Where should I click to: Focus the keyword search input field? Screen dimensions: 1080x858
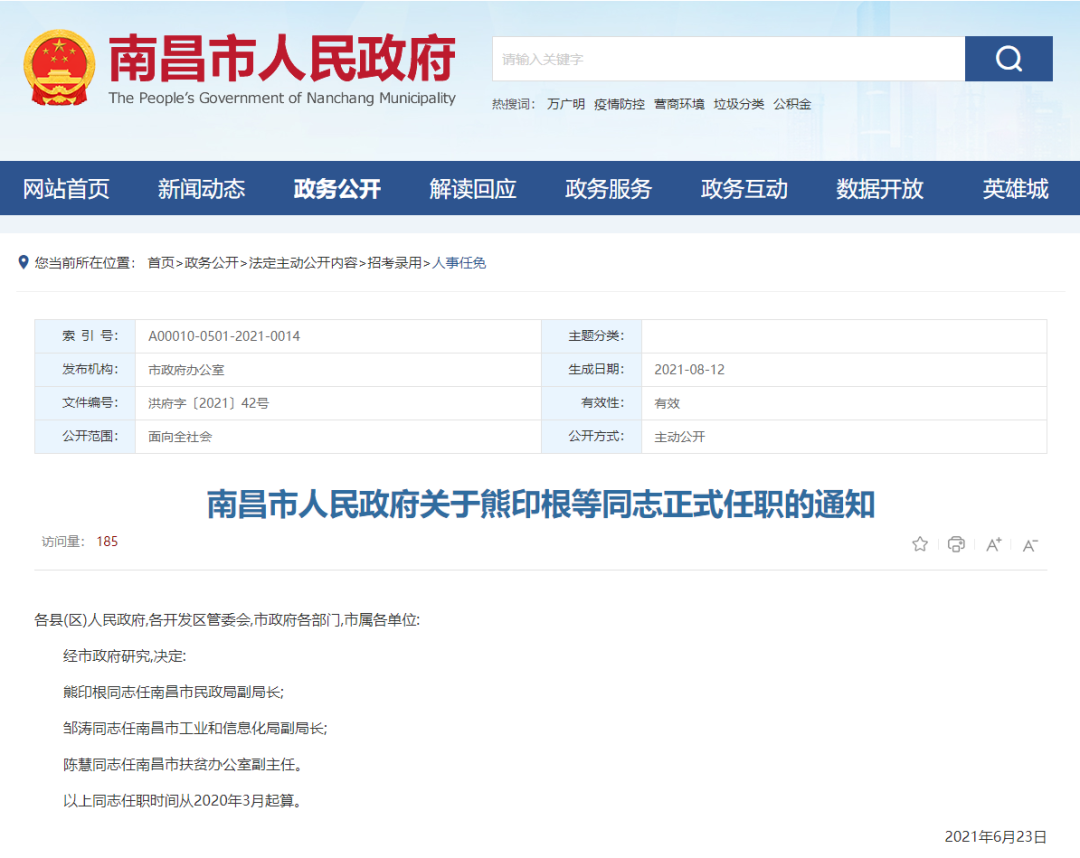(x=729, y=59)
